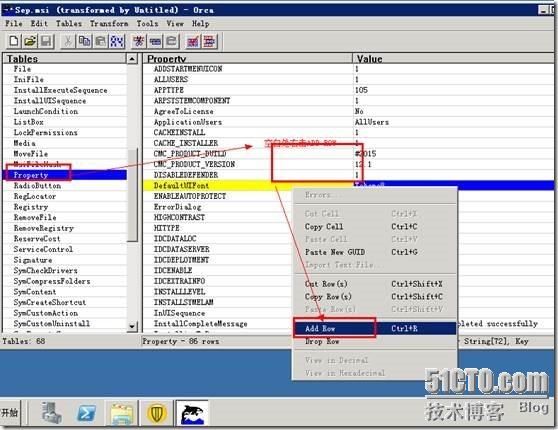This screenshot has width=558, height=430.
Task: Click the value cell AllUsers
Action: pos(454,122)
